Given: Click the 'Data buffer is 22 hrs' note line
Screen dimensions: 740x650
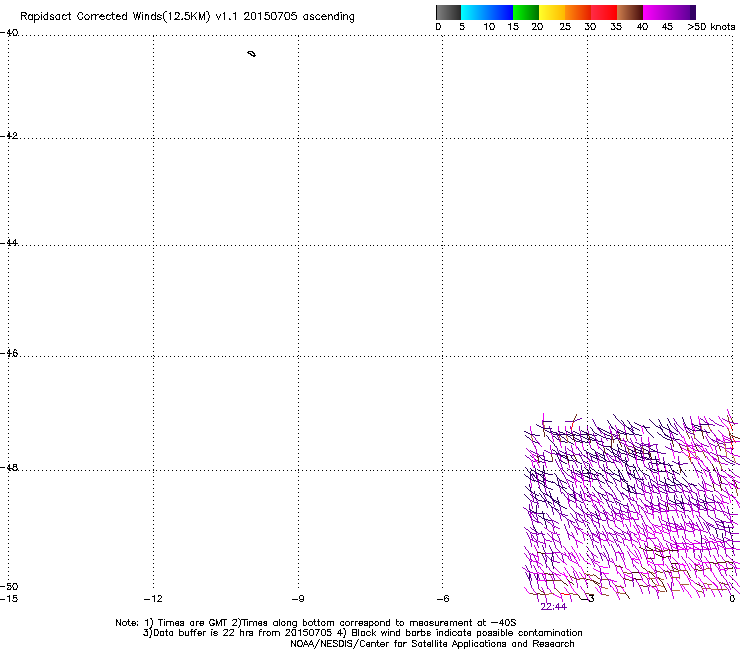Looking at the screenshot, I should (362, 633).
